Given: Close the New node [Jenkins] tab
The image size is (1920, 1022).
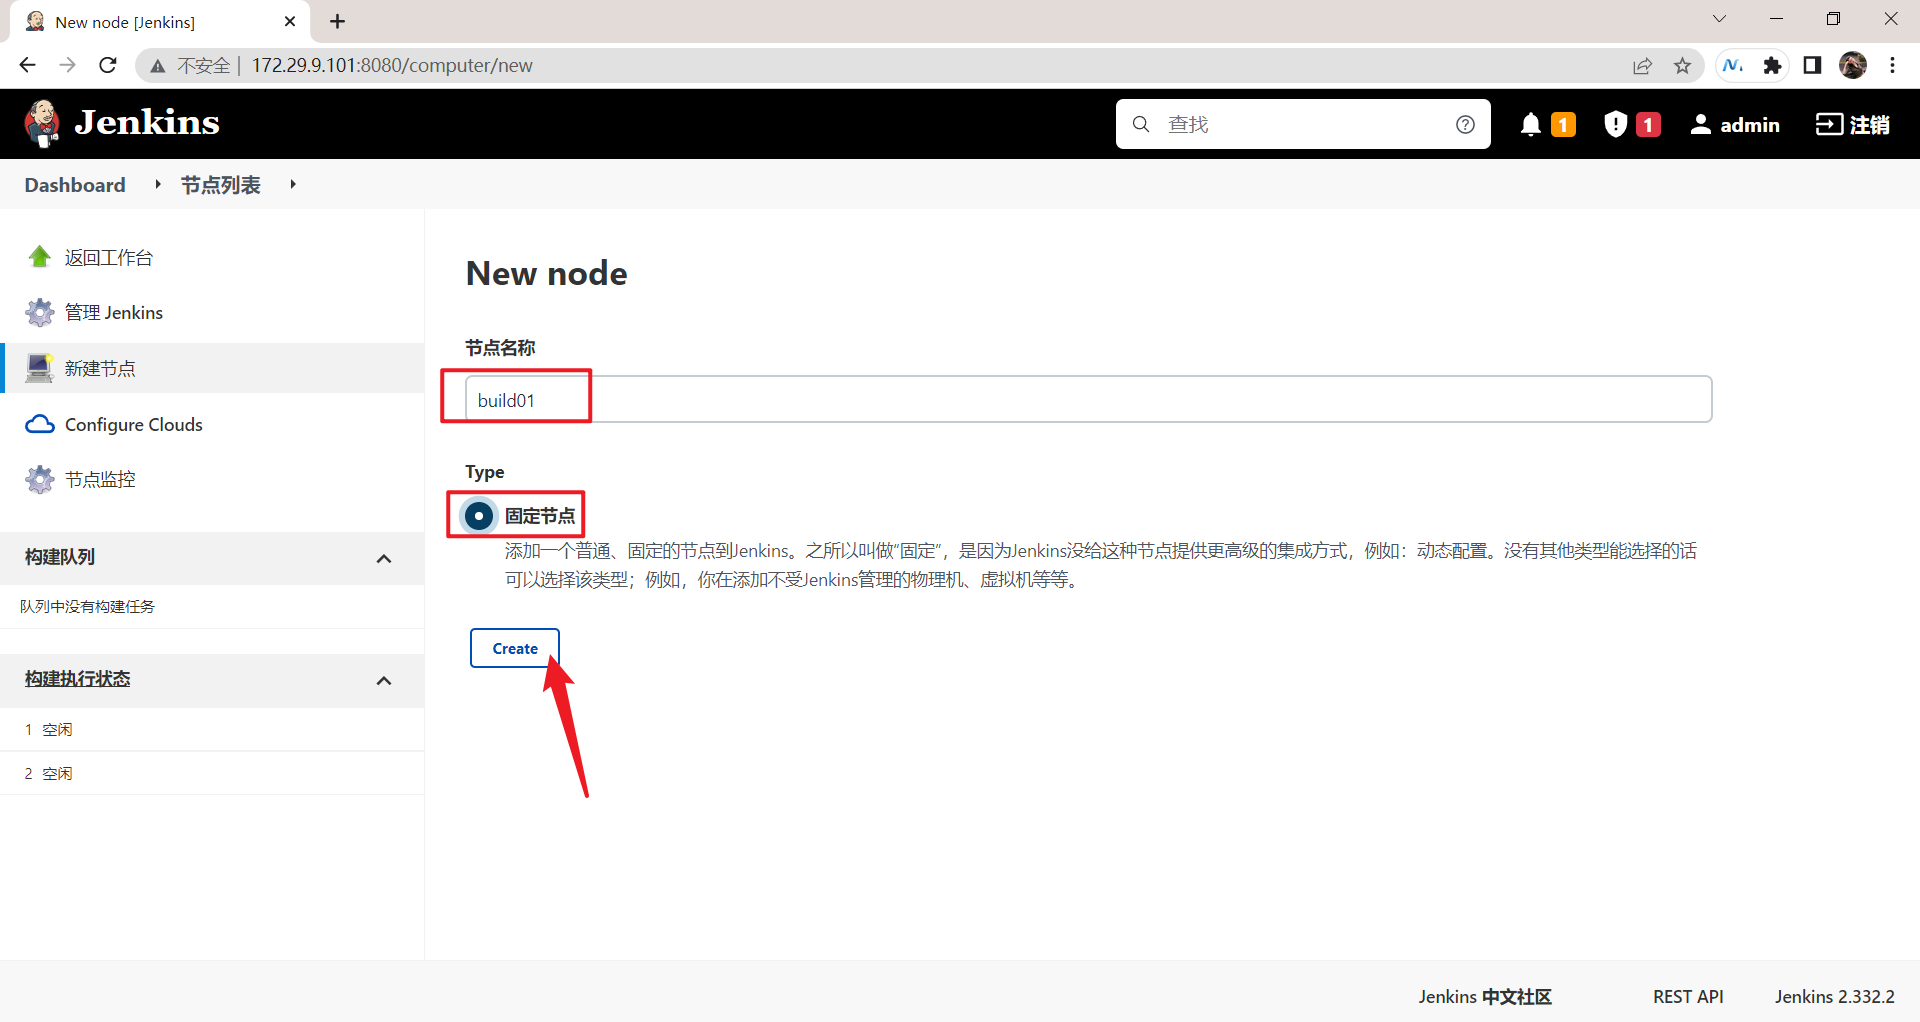Looking at the screenshot, I should (x=290, y=21).
